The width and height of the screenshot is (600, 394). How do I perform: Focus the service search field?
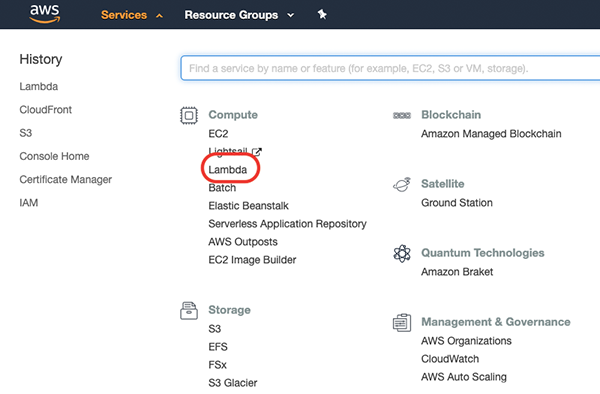[x=390, y=68]
